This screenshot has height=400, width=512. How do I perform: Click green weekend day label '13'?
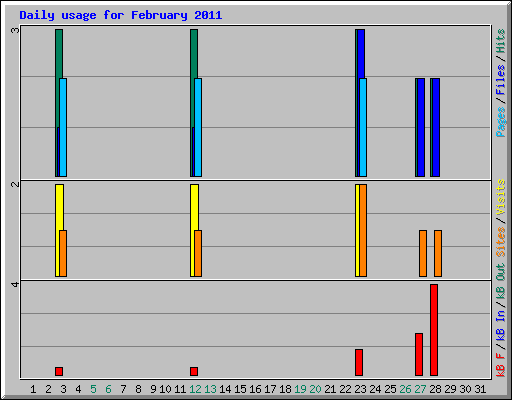[210, 389]
